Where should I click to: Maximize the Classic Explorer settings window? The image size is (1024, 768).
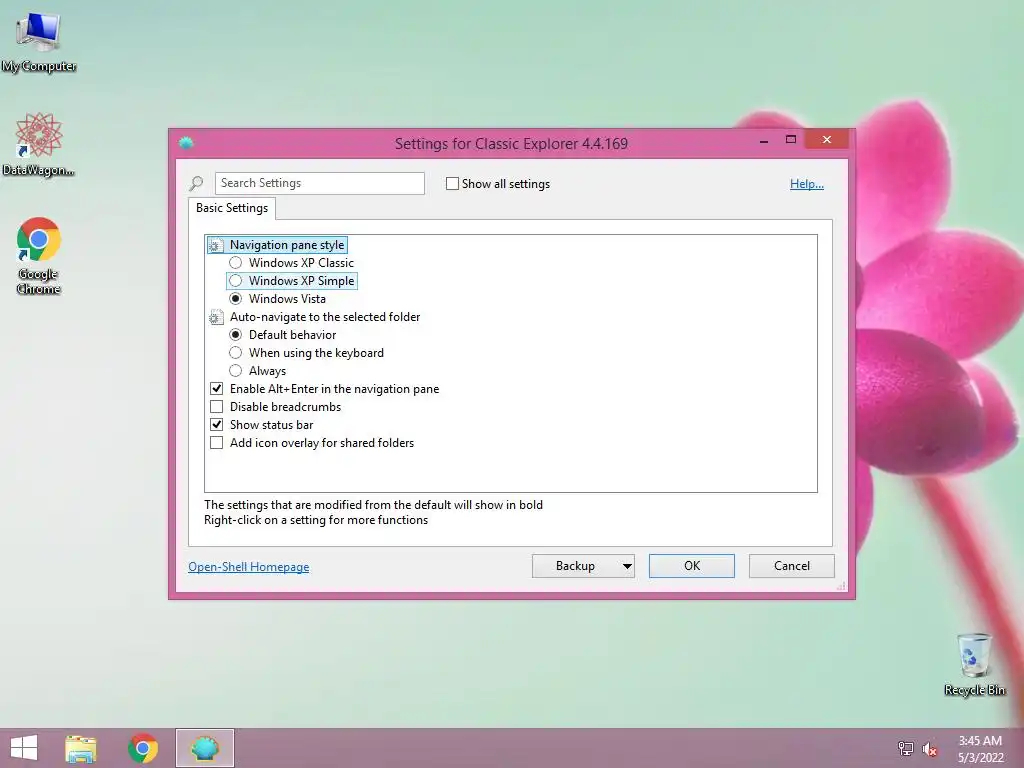point(791,140)
